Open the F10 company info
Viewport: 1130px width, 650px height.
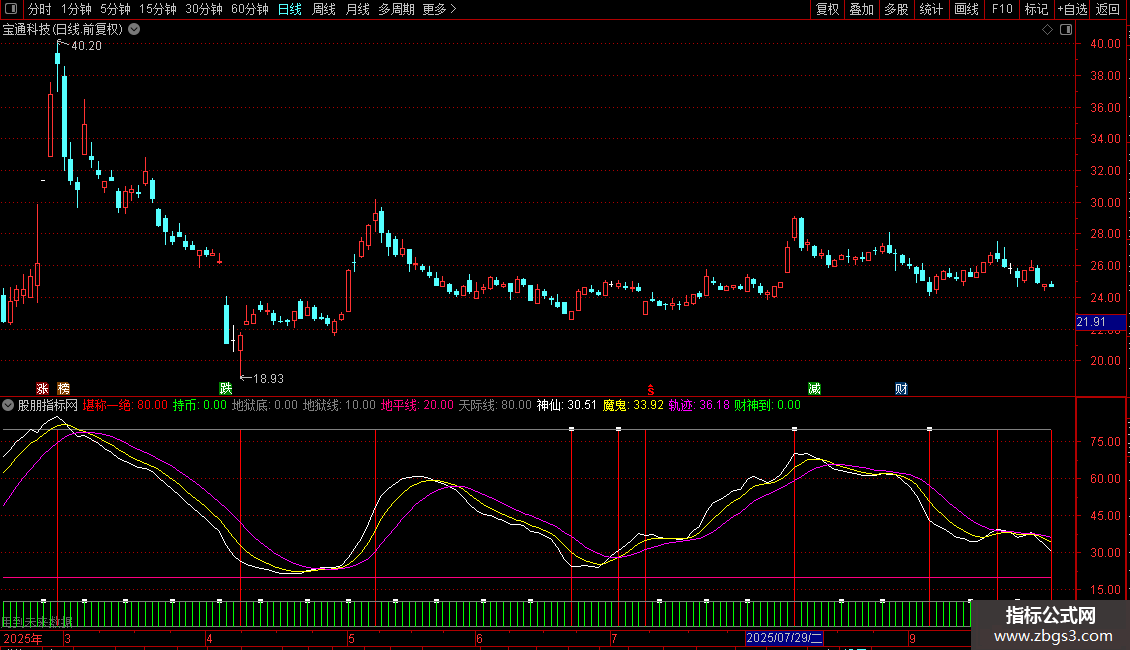tap(1001, 10)
